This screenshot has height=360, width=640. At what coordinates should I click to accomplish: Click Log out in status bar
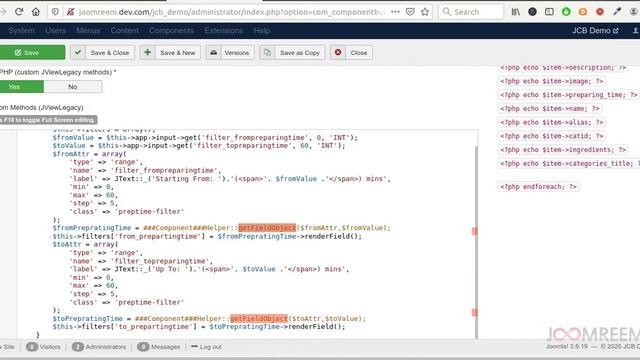[x=207, y=347]
